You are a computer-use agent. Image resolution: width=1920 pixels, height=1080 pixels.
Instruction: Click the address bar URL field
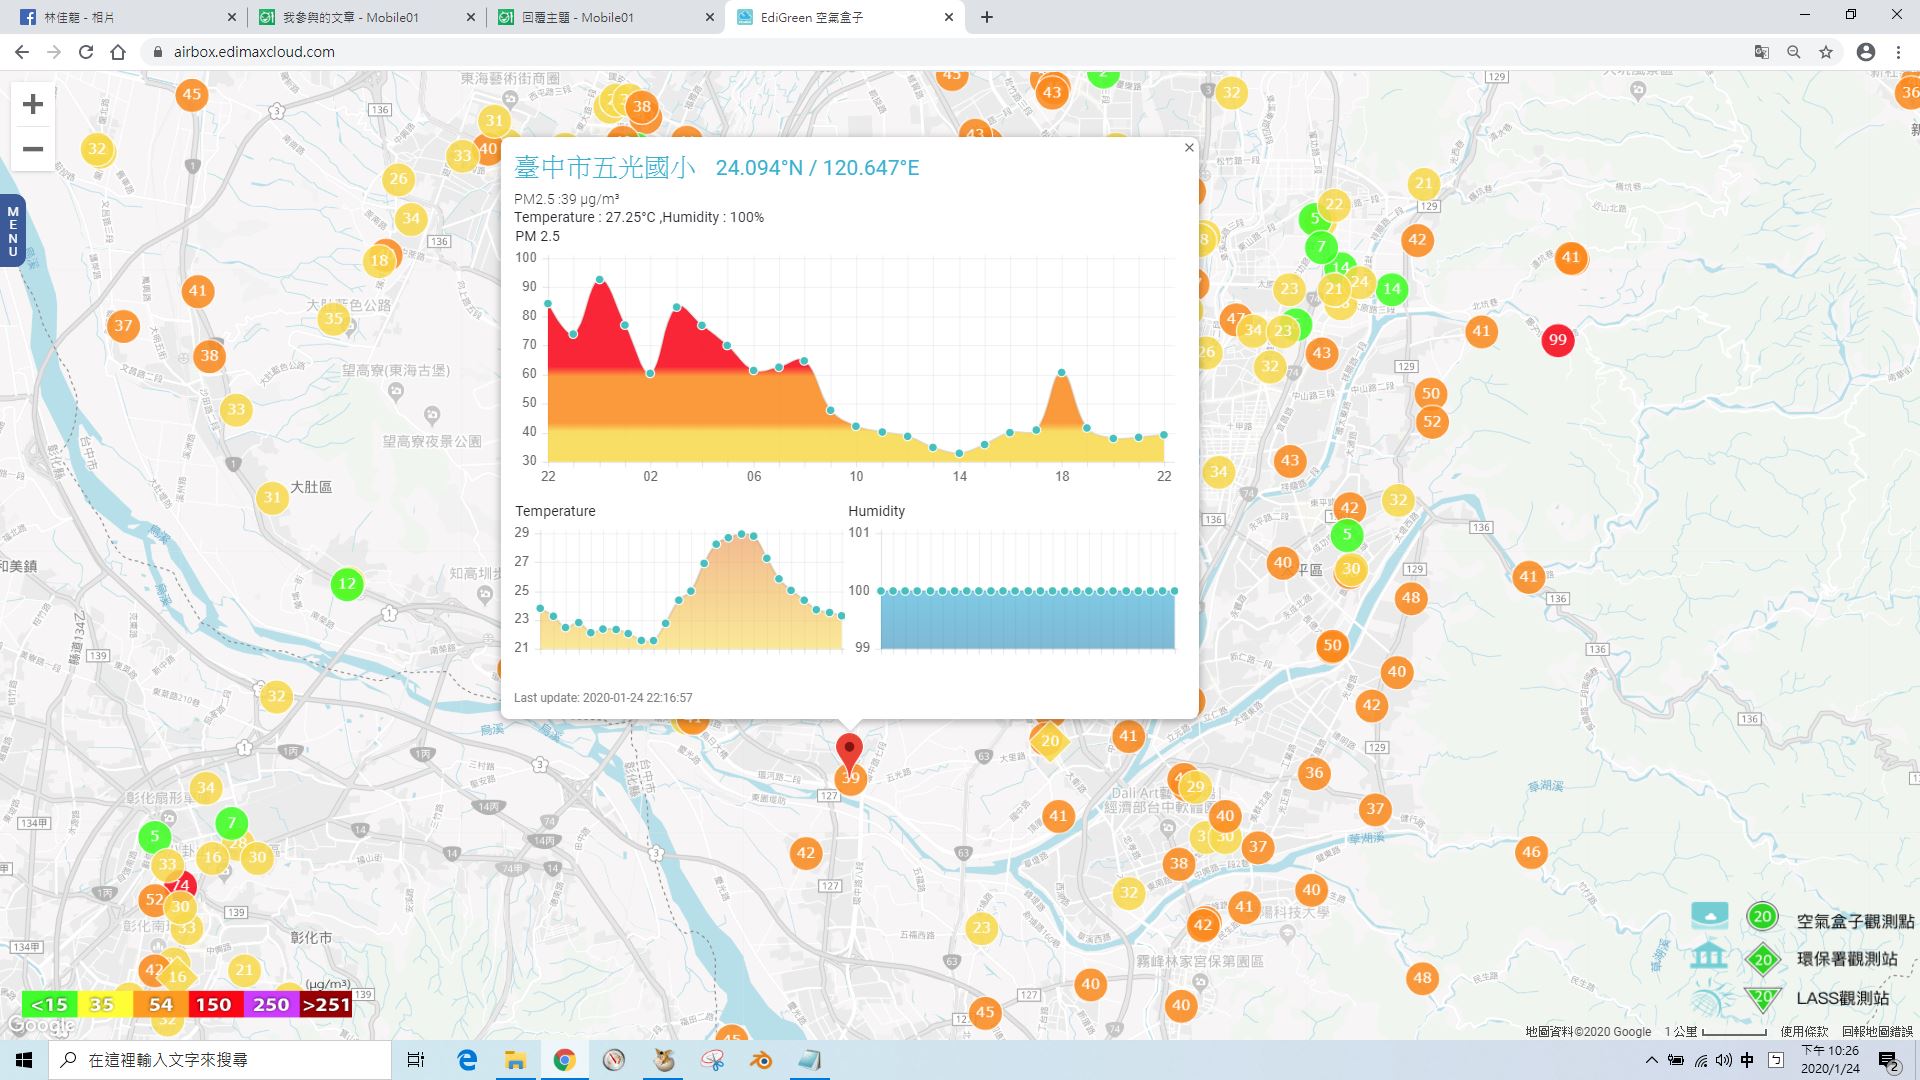click(940, 52)
